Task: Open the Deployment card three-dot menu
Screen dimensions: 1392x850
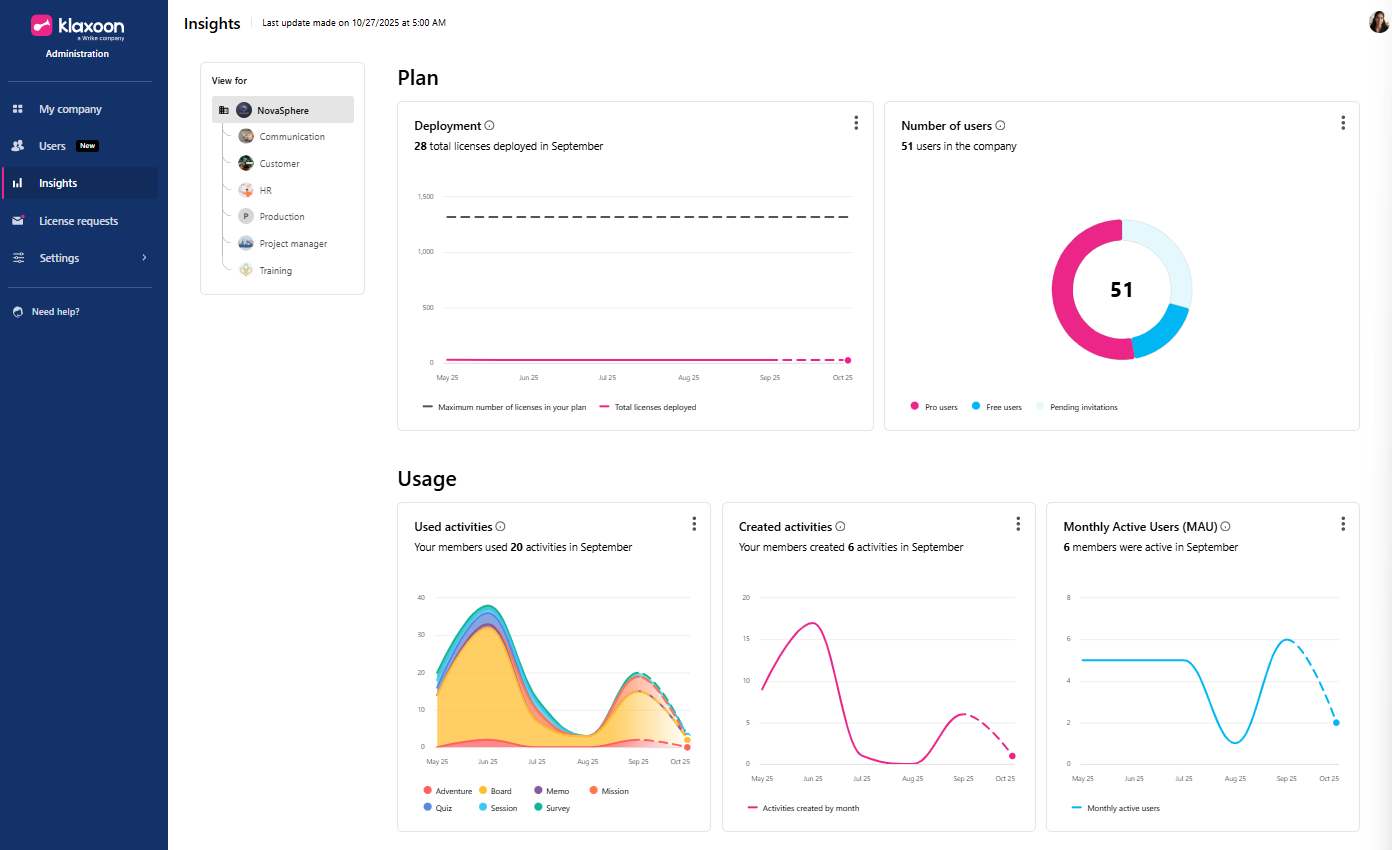Action: pos(856,123)
